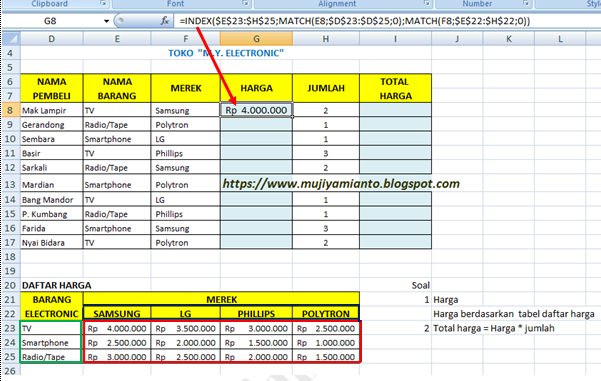Open the Font group dialog launcher

pyautogui.click(x=245, y=3)
